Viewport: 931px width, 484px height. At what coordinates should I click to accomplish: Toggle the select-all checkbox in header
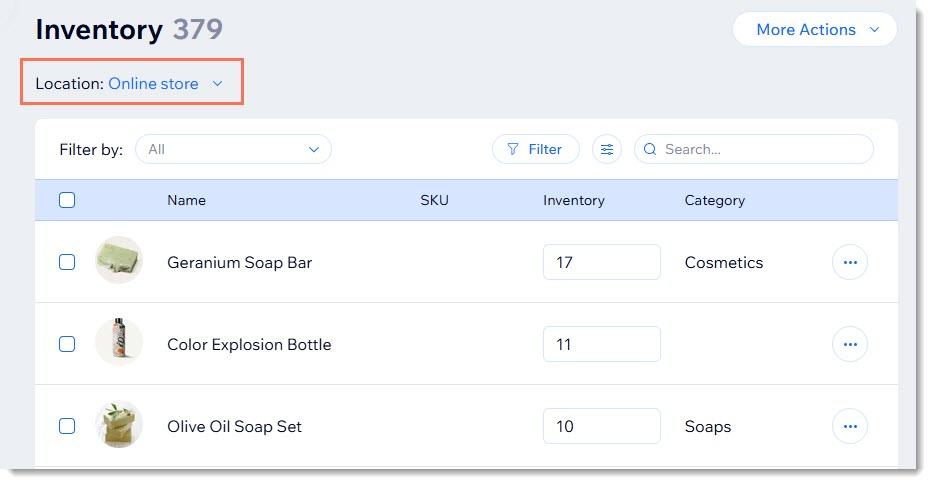[x=67, y=200]
